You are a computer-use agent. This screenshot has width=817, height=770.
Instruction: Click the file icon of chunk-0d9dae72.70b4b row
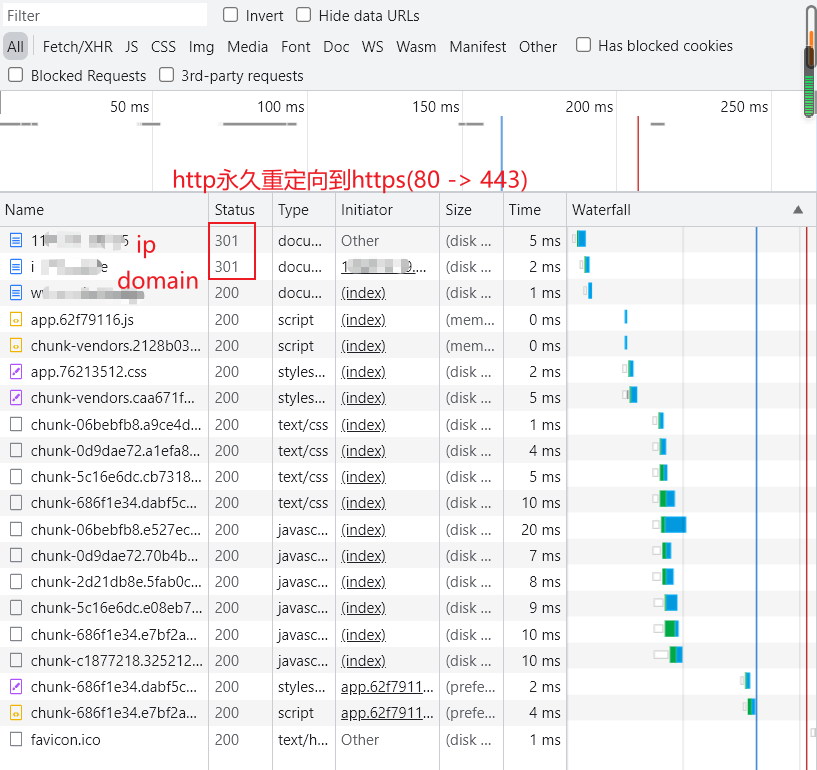coord(16,556)
